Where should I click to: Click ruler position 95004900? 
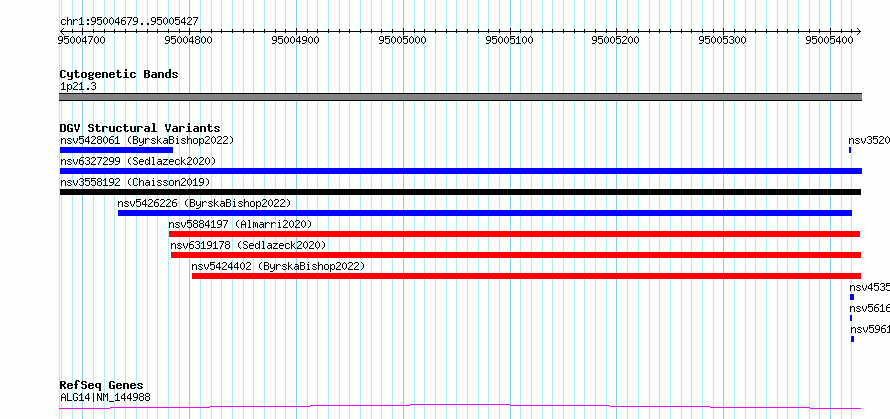(296, 40)
